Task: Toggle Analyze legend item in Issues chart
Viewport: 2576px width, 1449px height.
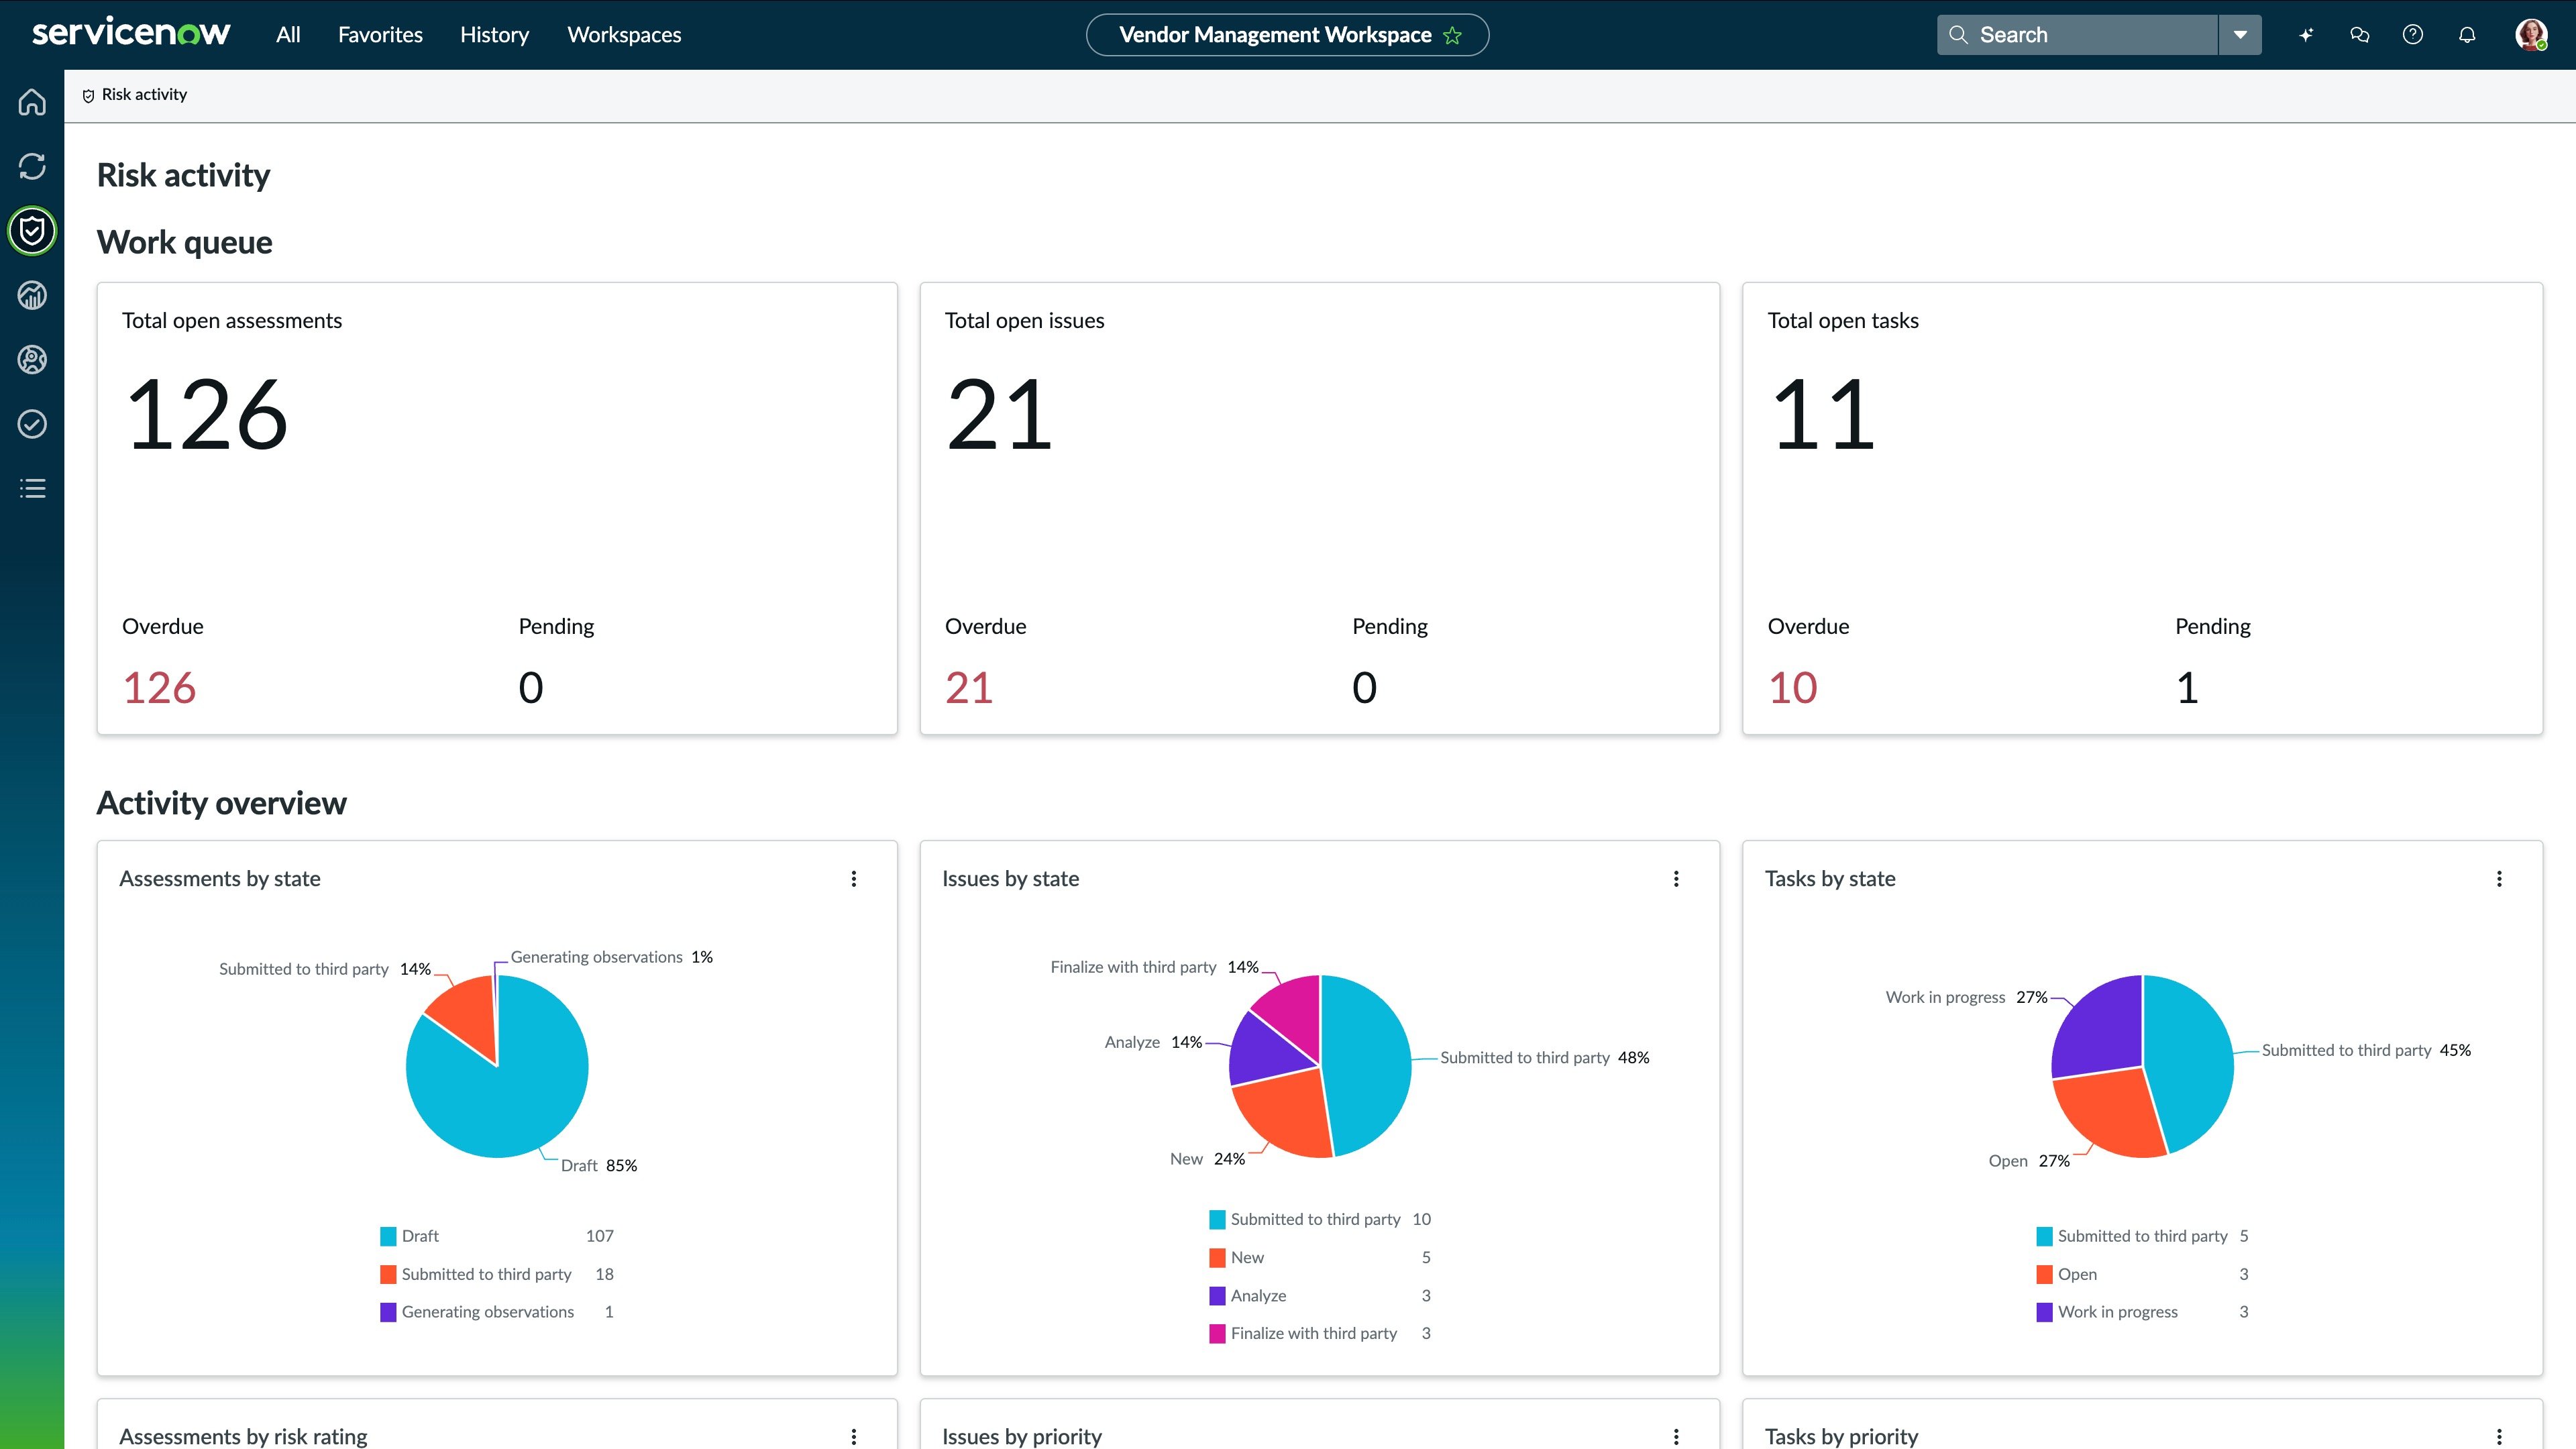Action: click(1257, 1296)
